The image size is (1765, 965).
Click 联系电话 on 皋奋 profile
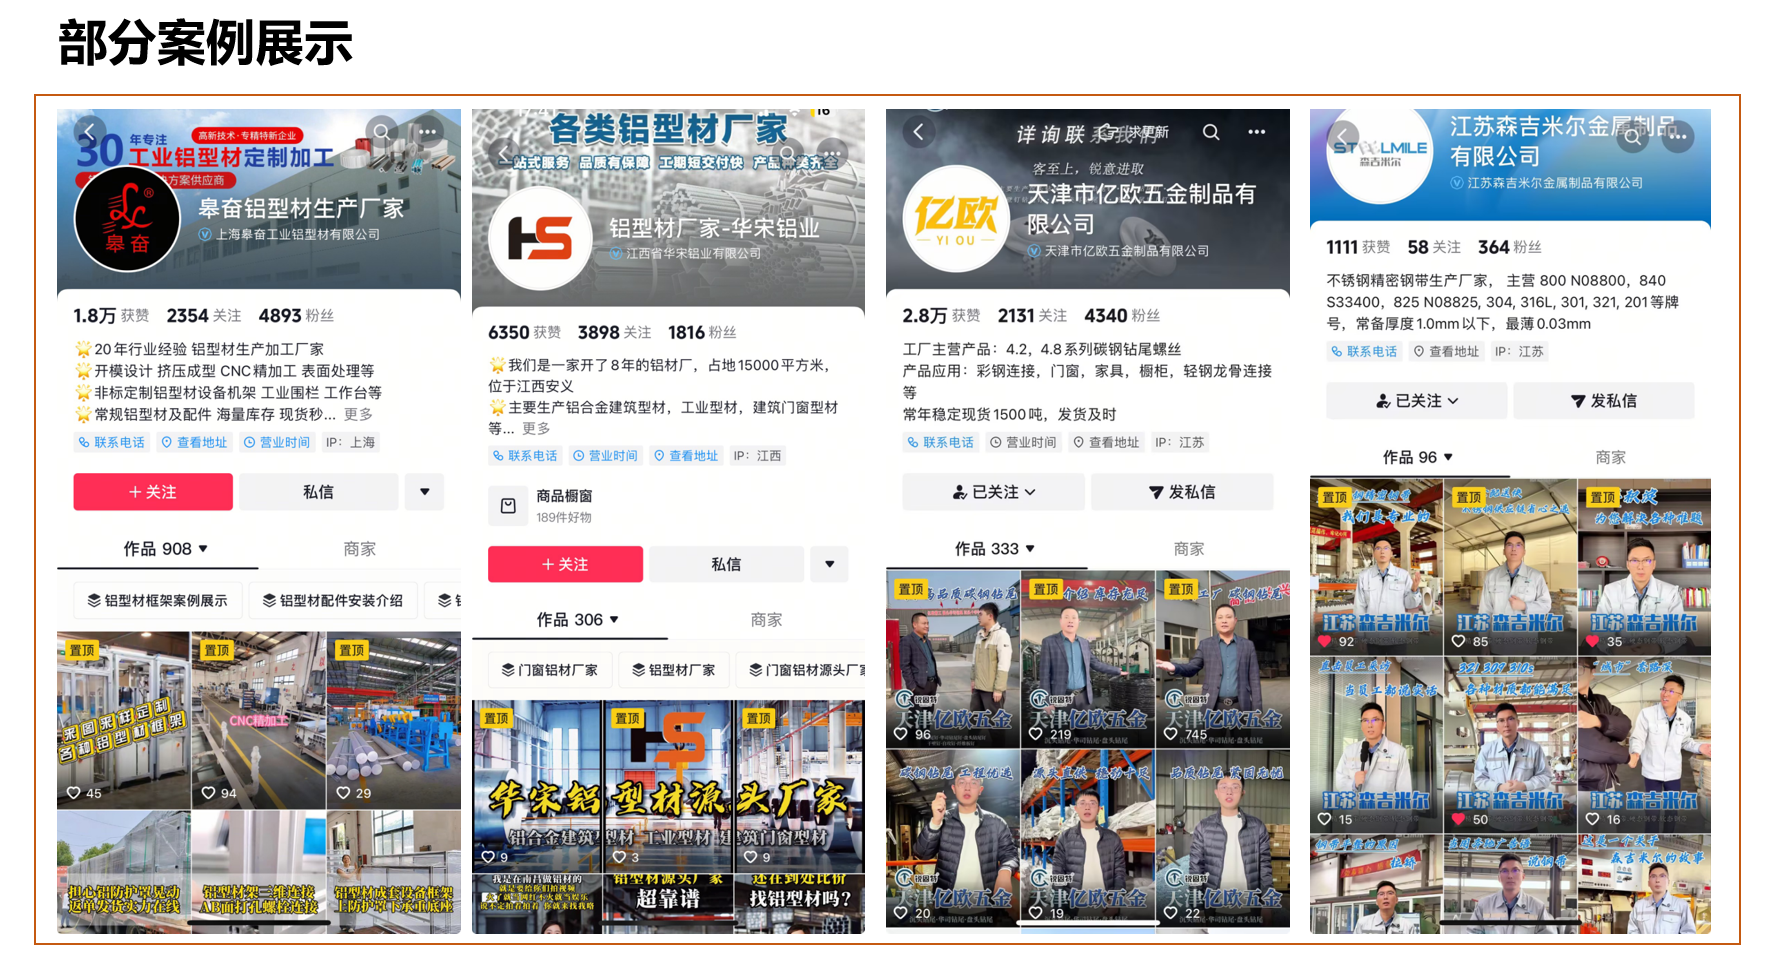click(112, 442)
